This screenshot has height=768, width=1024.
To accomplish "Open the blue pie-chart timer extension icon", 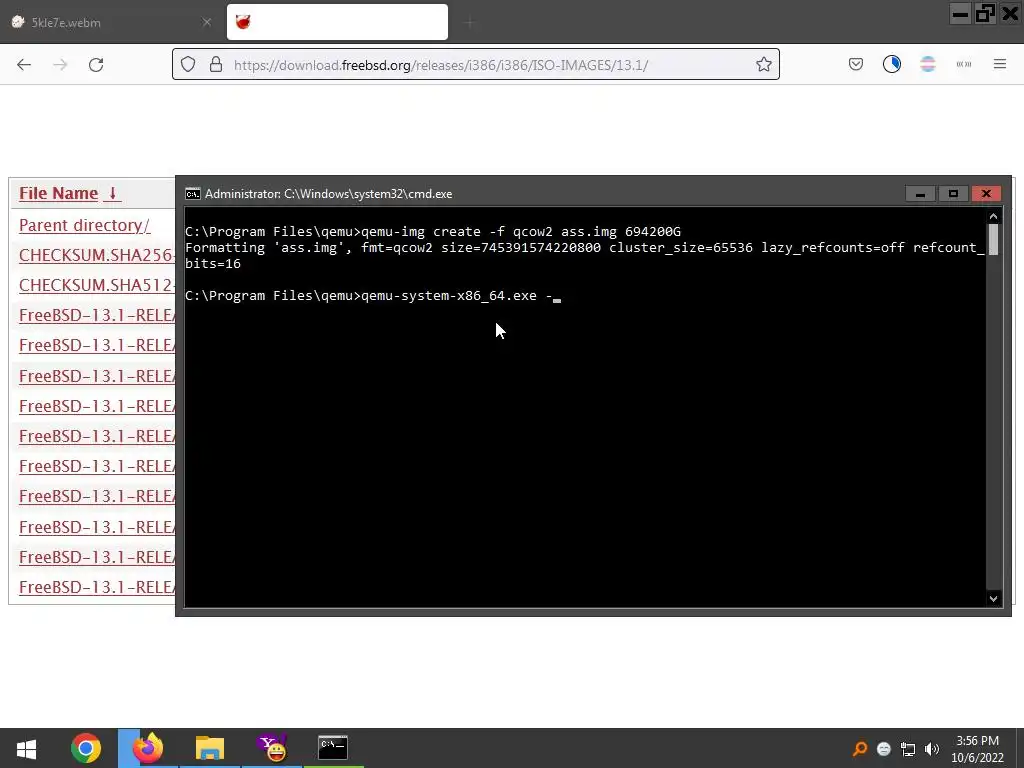I will [x=891, y=64].
